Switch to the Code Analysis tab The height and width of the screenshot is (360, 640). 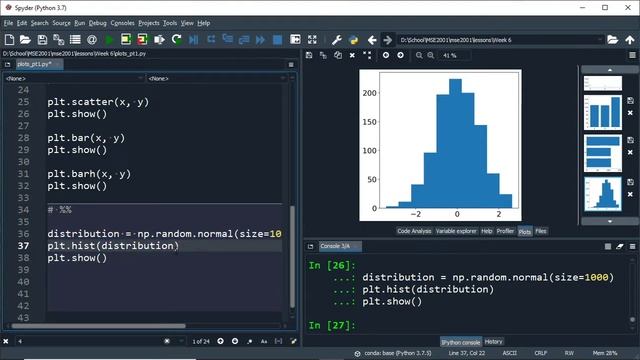414,231
